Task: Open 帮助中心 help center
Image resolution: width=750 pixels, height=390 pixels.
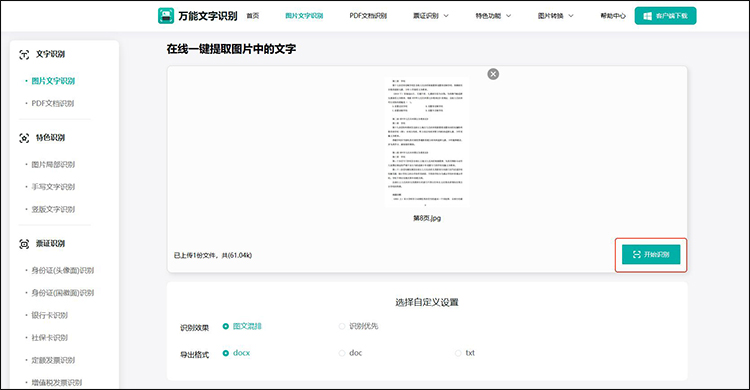Action: coord(613,16)
